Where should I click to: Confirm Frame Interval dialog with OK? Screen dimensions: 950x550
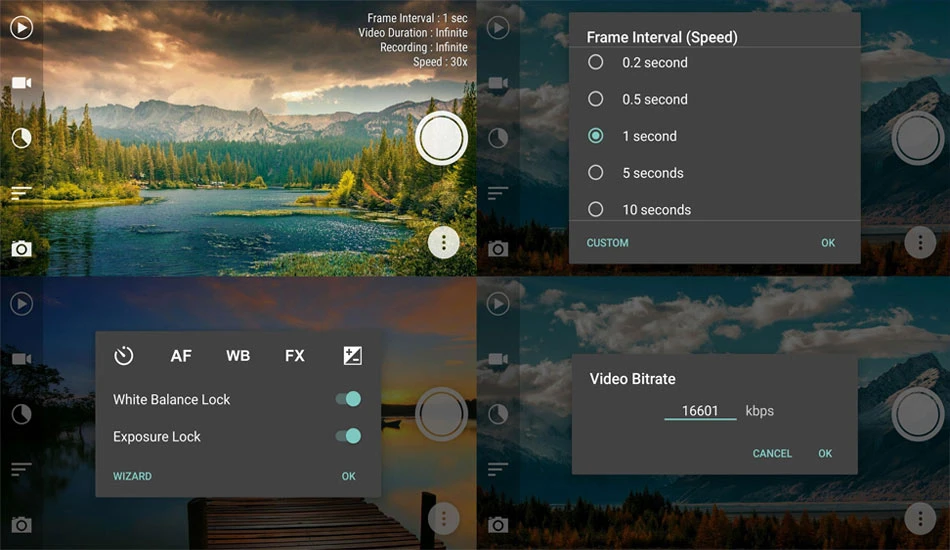click(x=828, y=243)
